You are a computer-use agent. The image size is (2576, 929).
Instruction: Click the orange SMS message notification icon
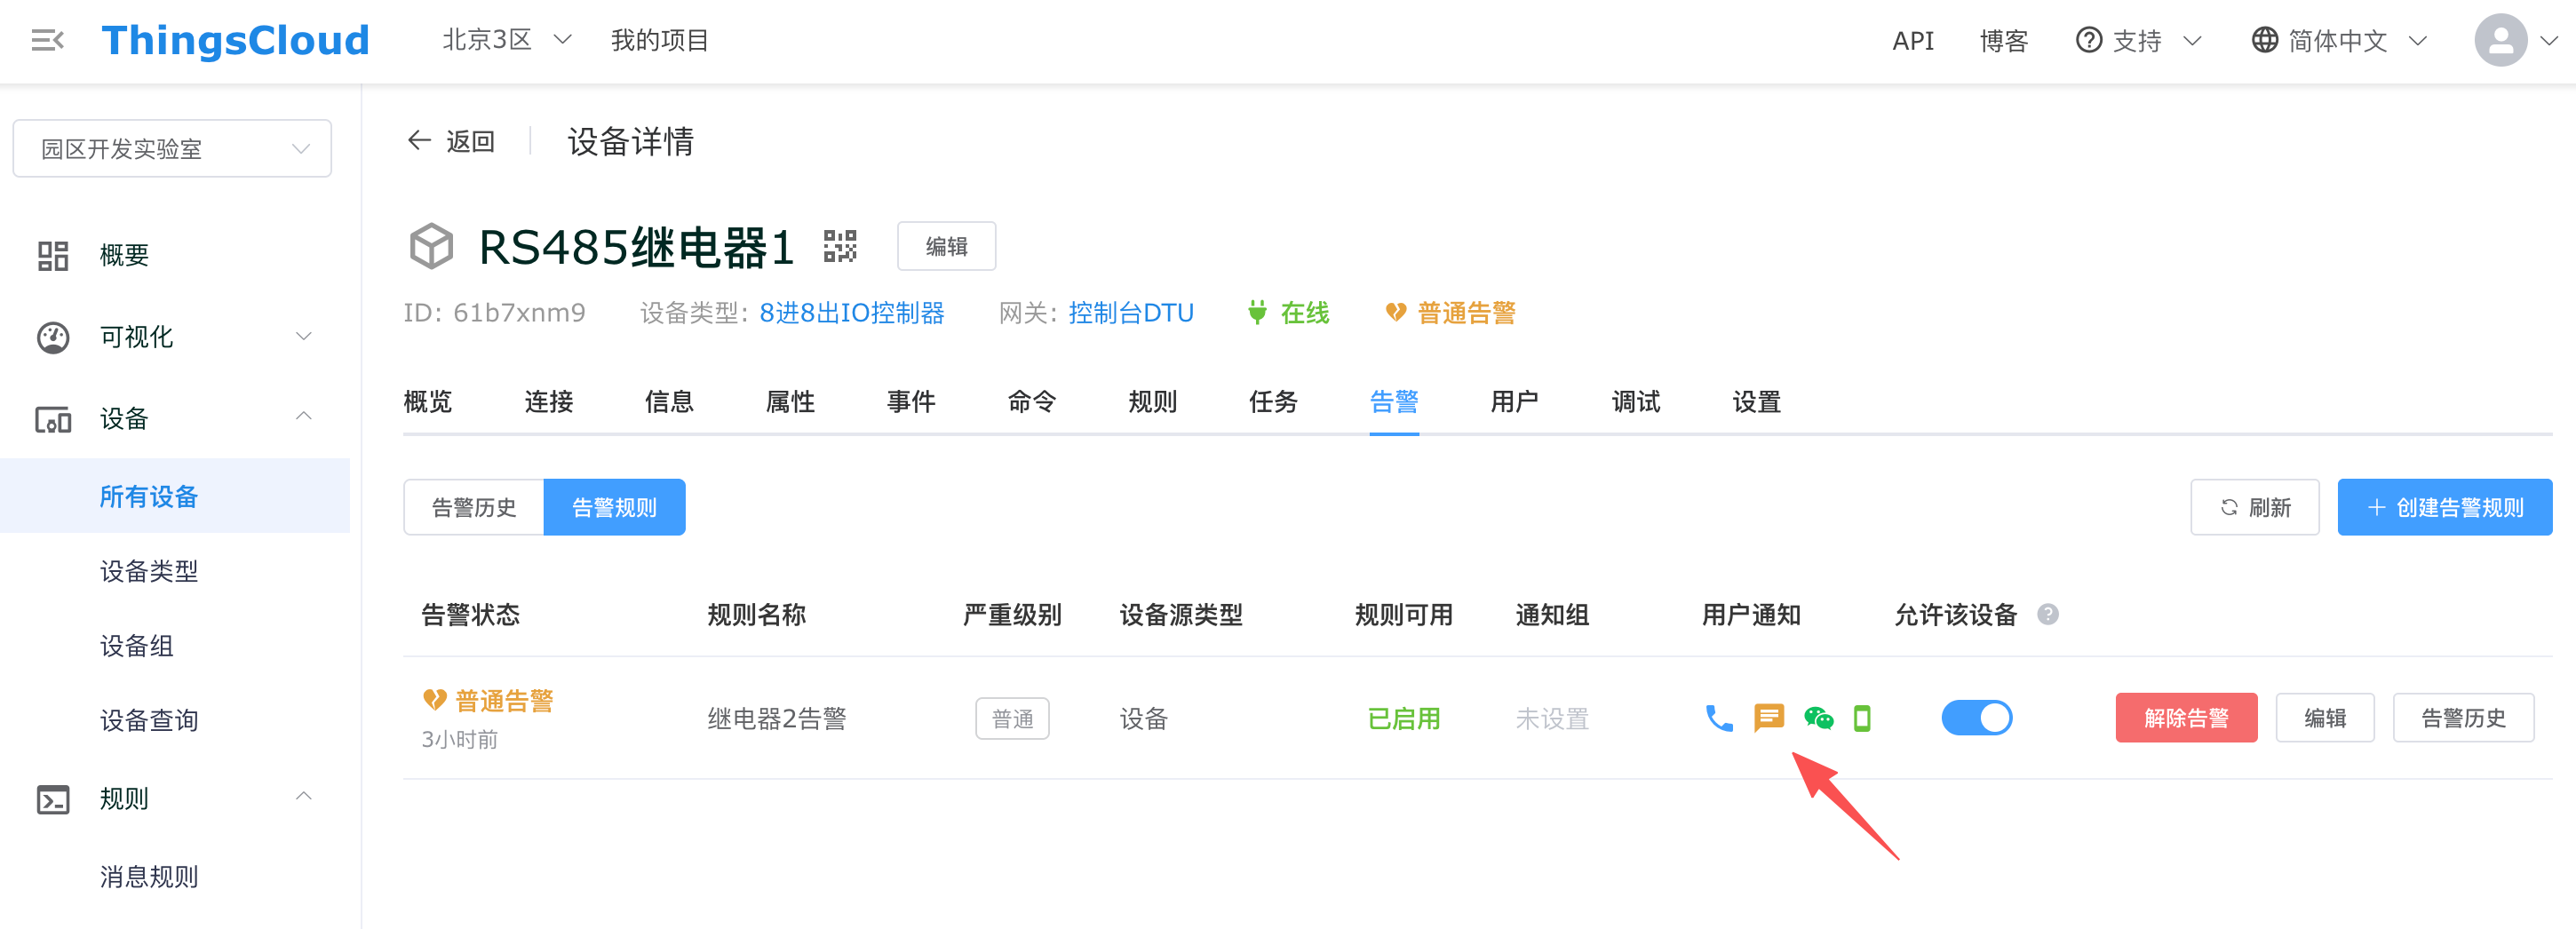click(x=1768, y=718)
